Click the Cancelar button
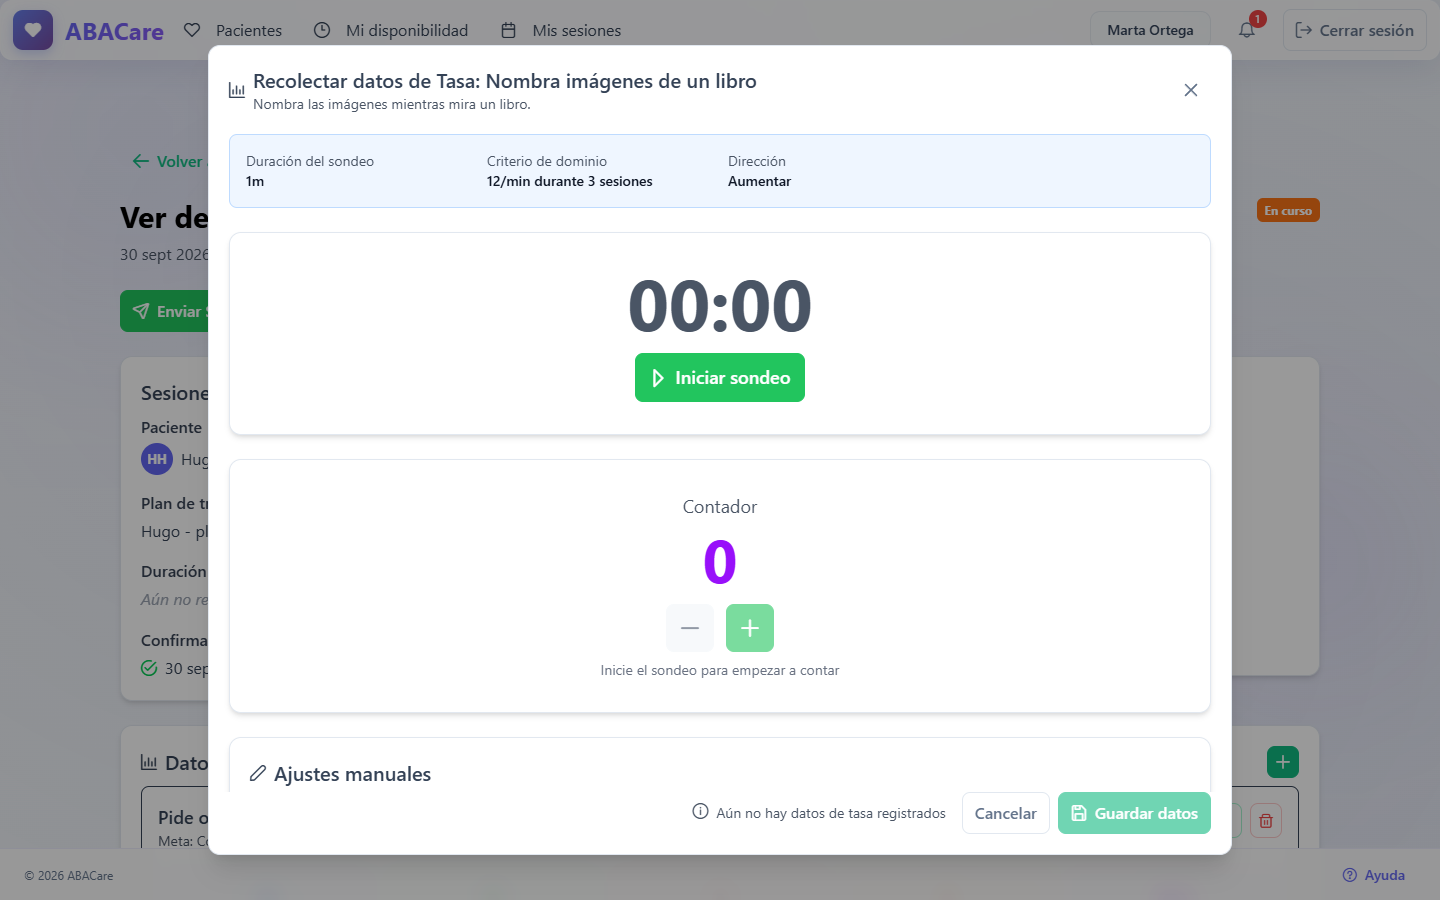1440x900 pixels. 1006,813
